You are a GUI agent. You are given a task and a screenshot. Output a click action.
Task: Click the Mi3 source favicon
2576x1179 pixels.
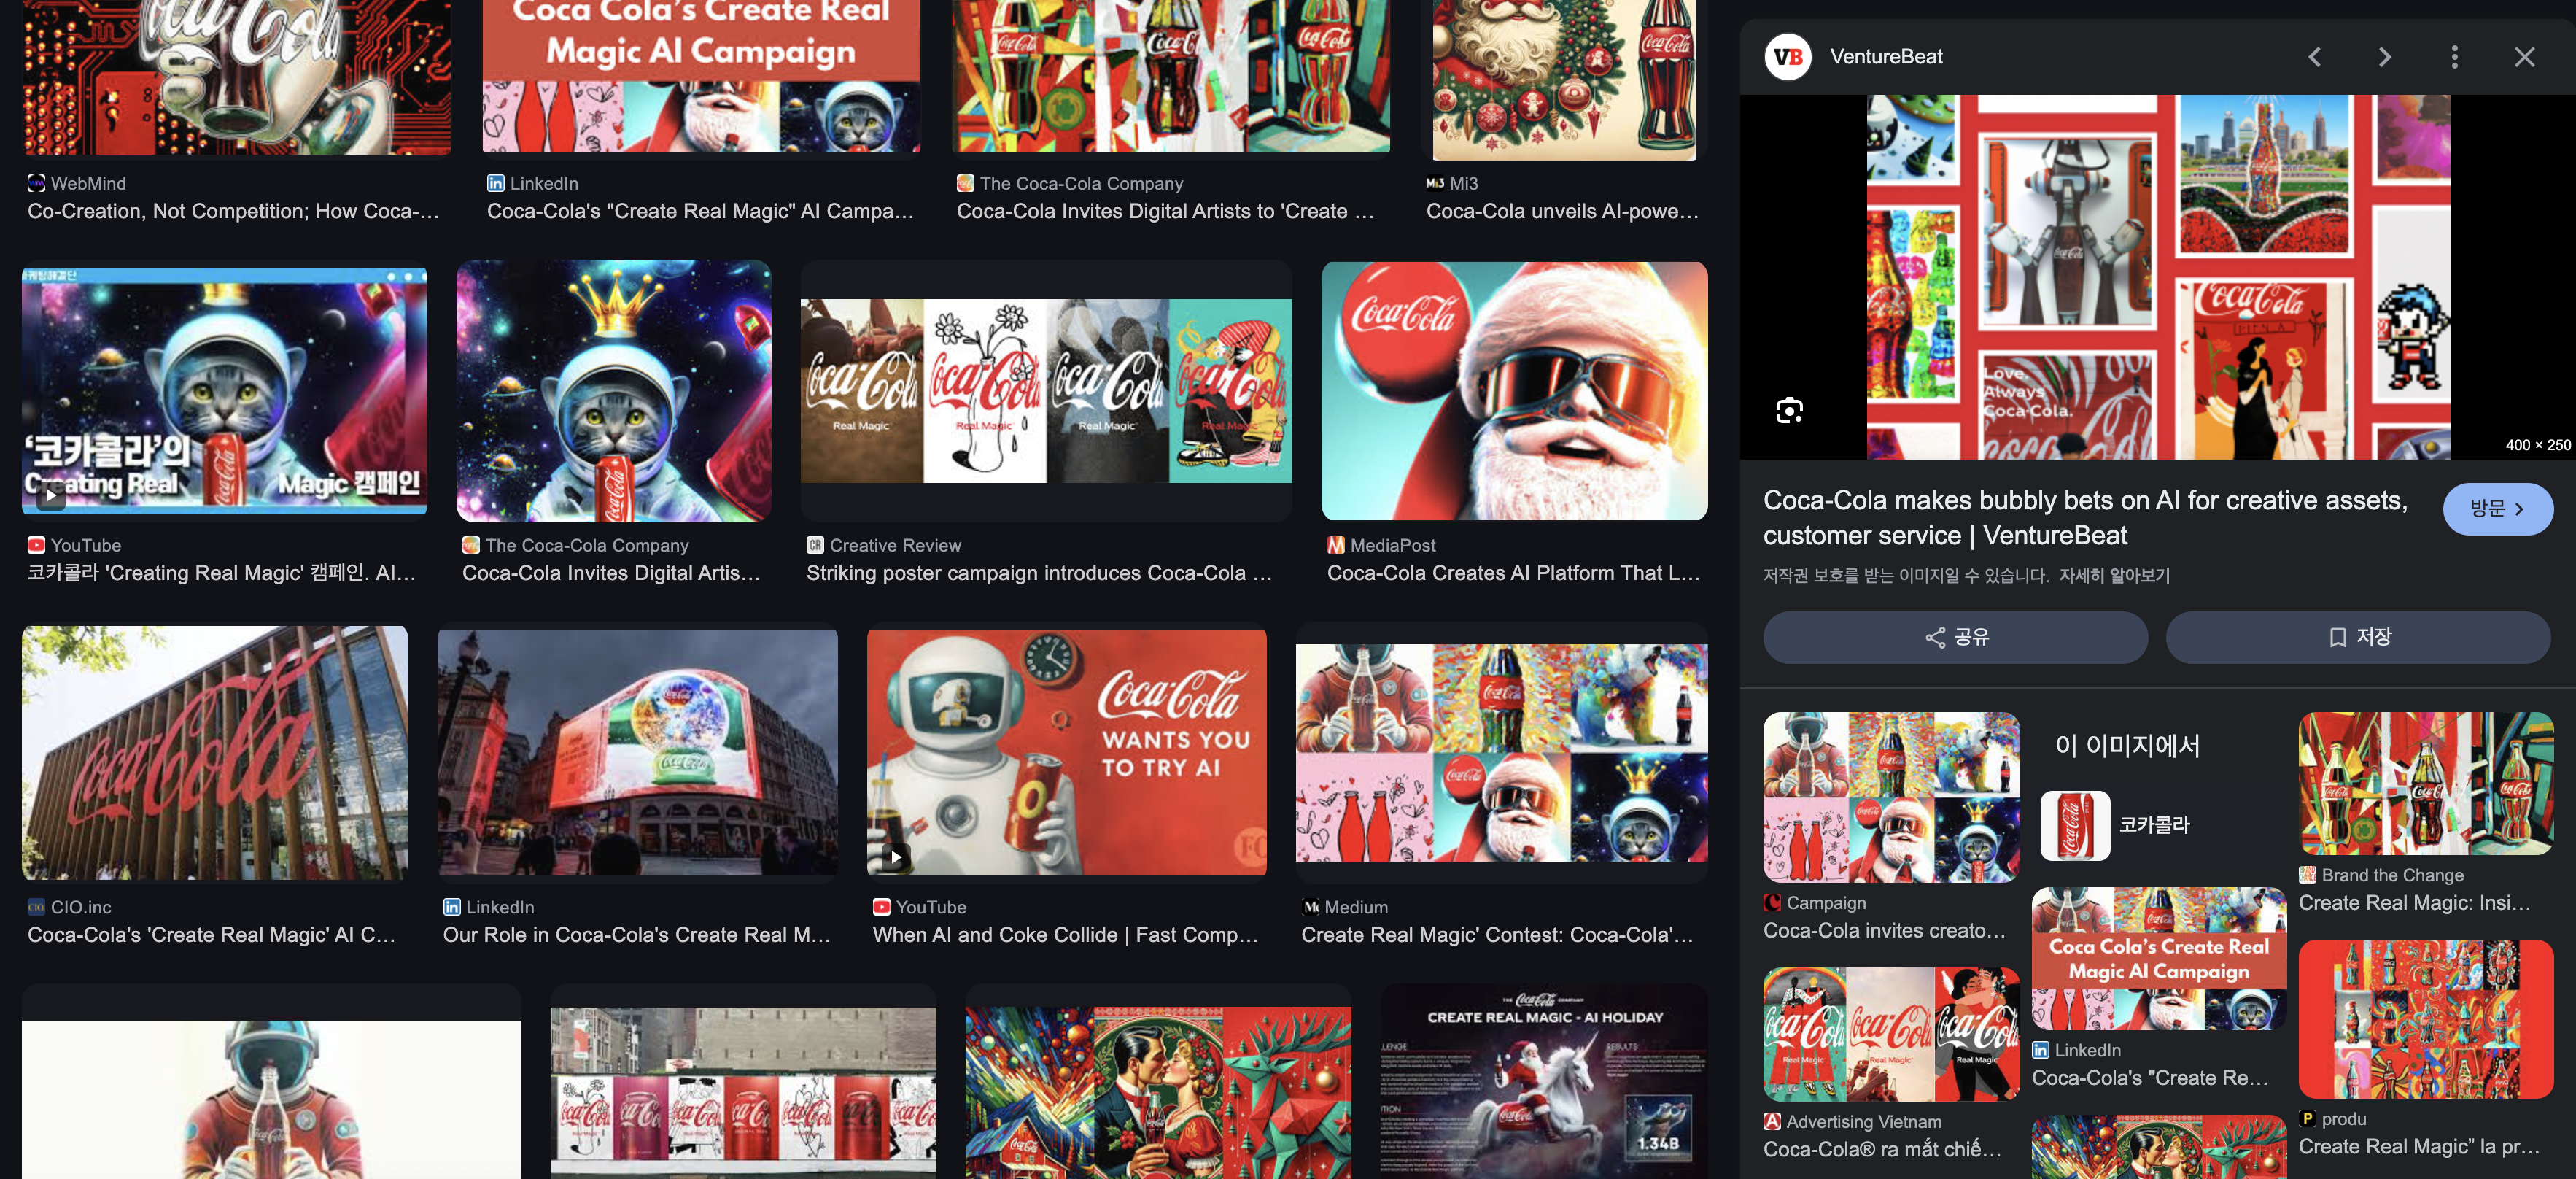coord(1435,183)
